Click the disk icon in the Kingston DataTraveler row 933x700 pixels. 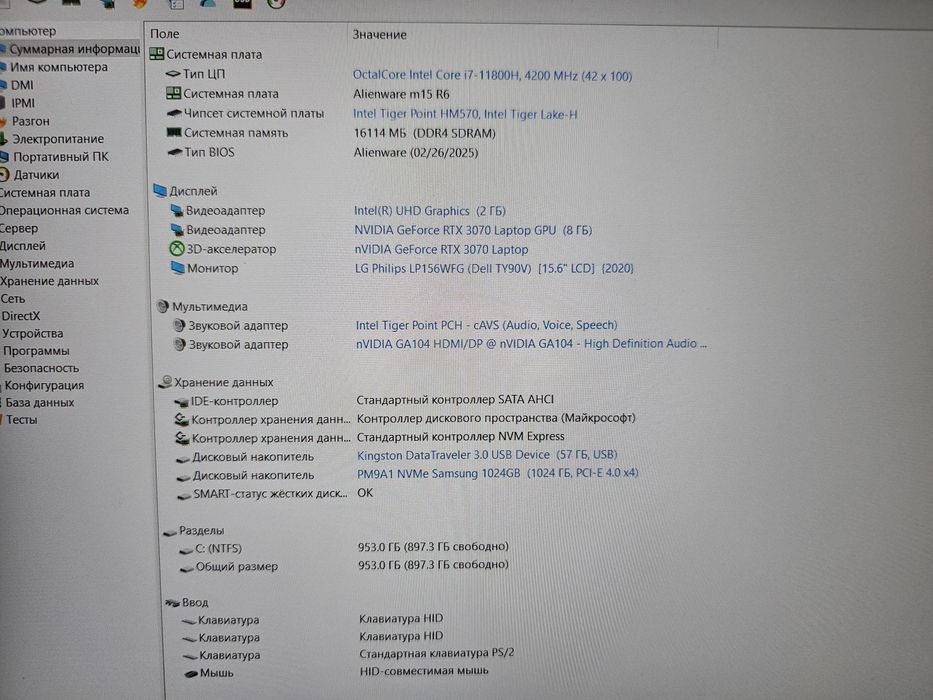183,458
